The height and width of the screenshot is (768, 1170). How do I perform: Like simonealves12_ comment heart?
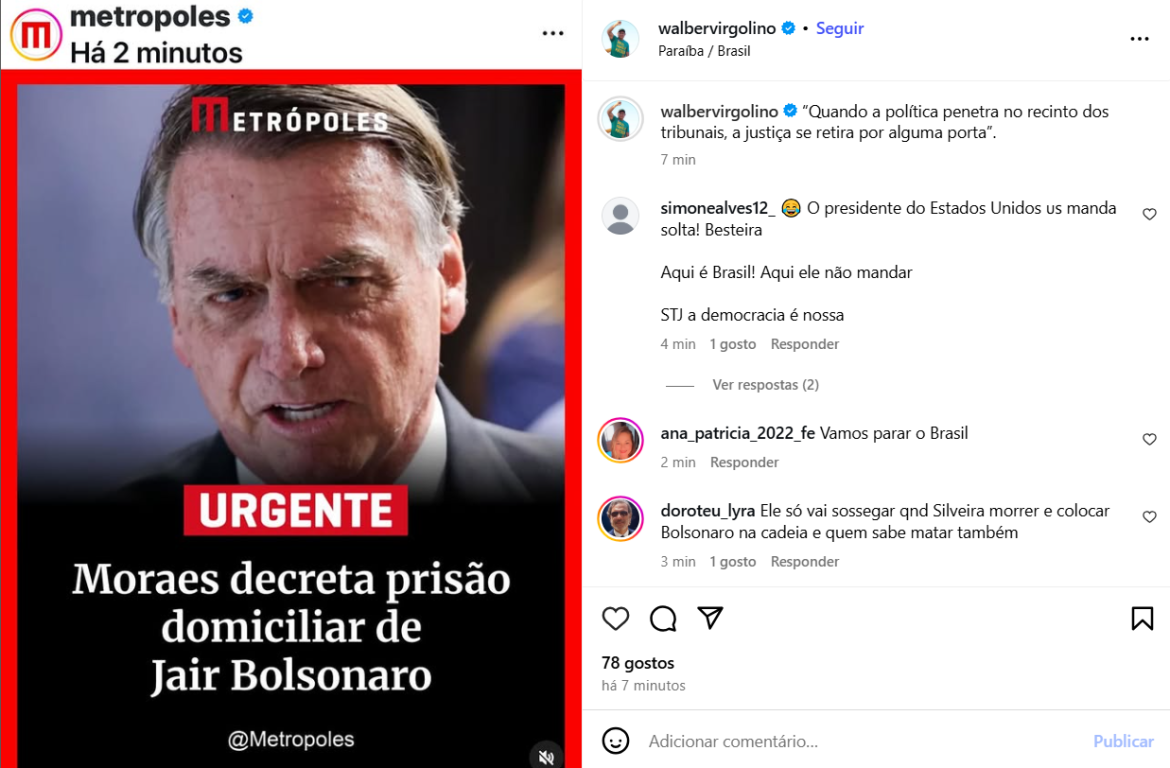[1149, 214]
